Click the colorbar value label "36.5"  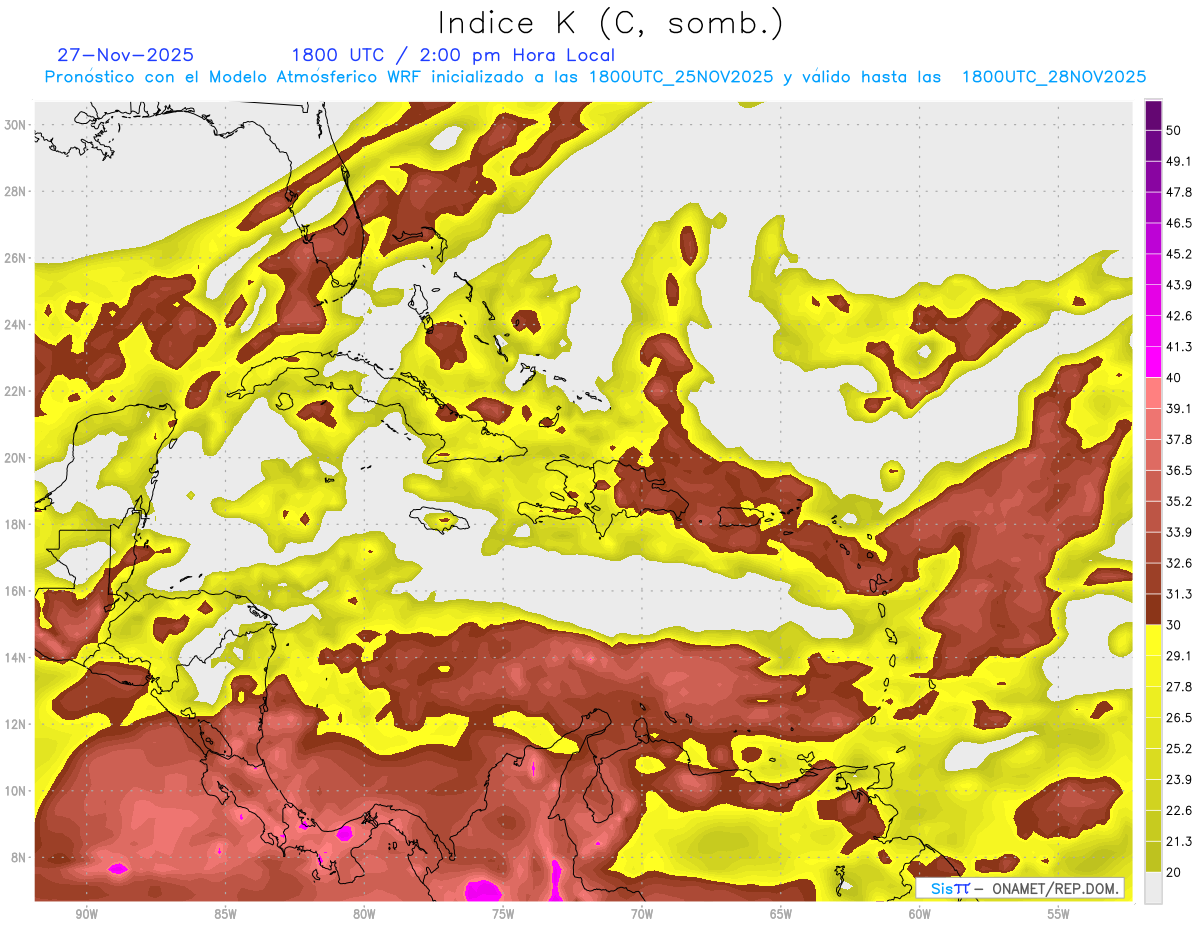1179,470
